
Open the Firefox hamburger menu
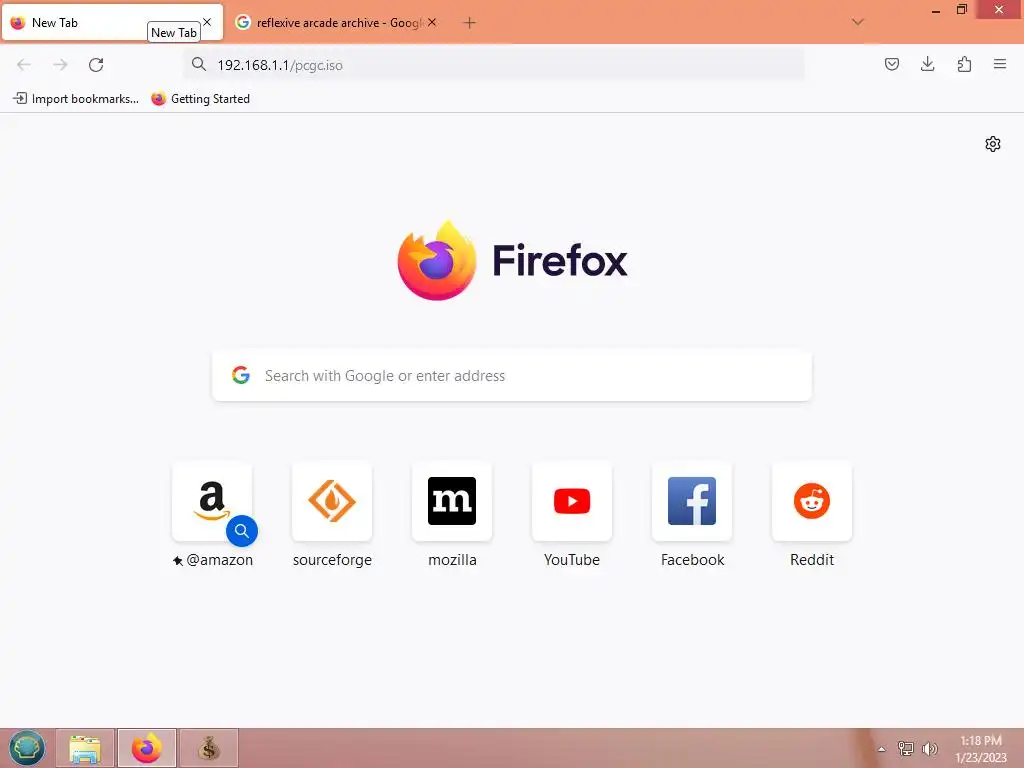pos(1000,64)
